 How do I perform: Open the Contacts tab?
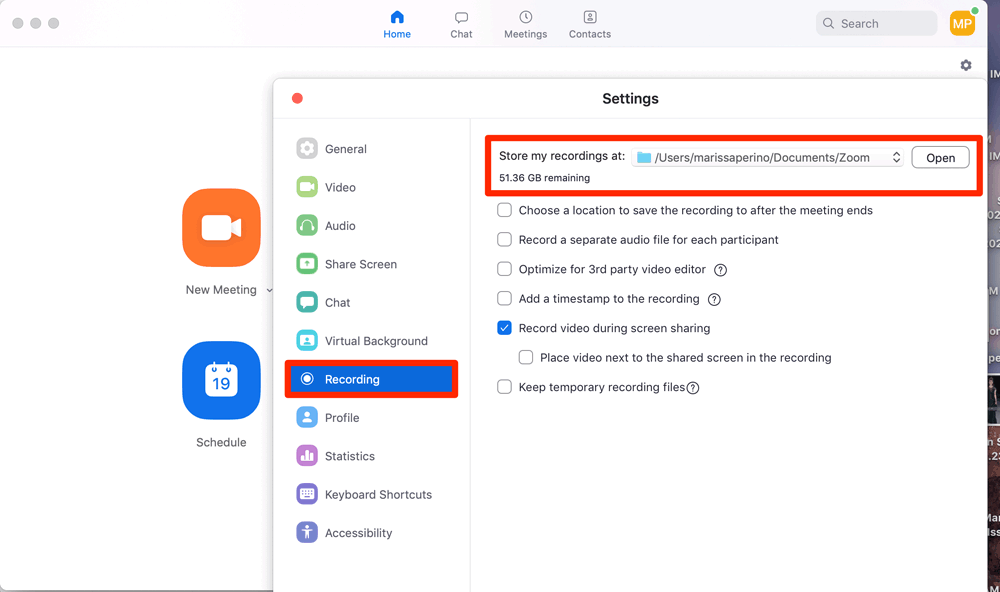[590, 25]
